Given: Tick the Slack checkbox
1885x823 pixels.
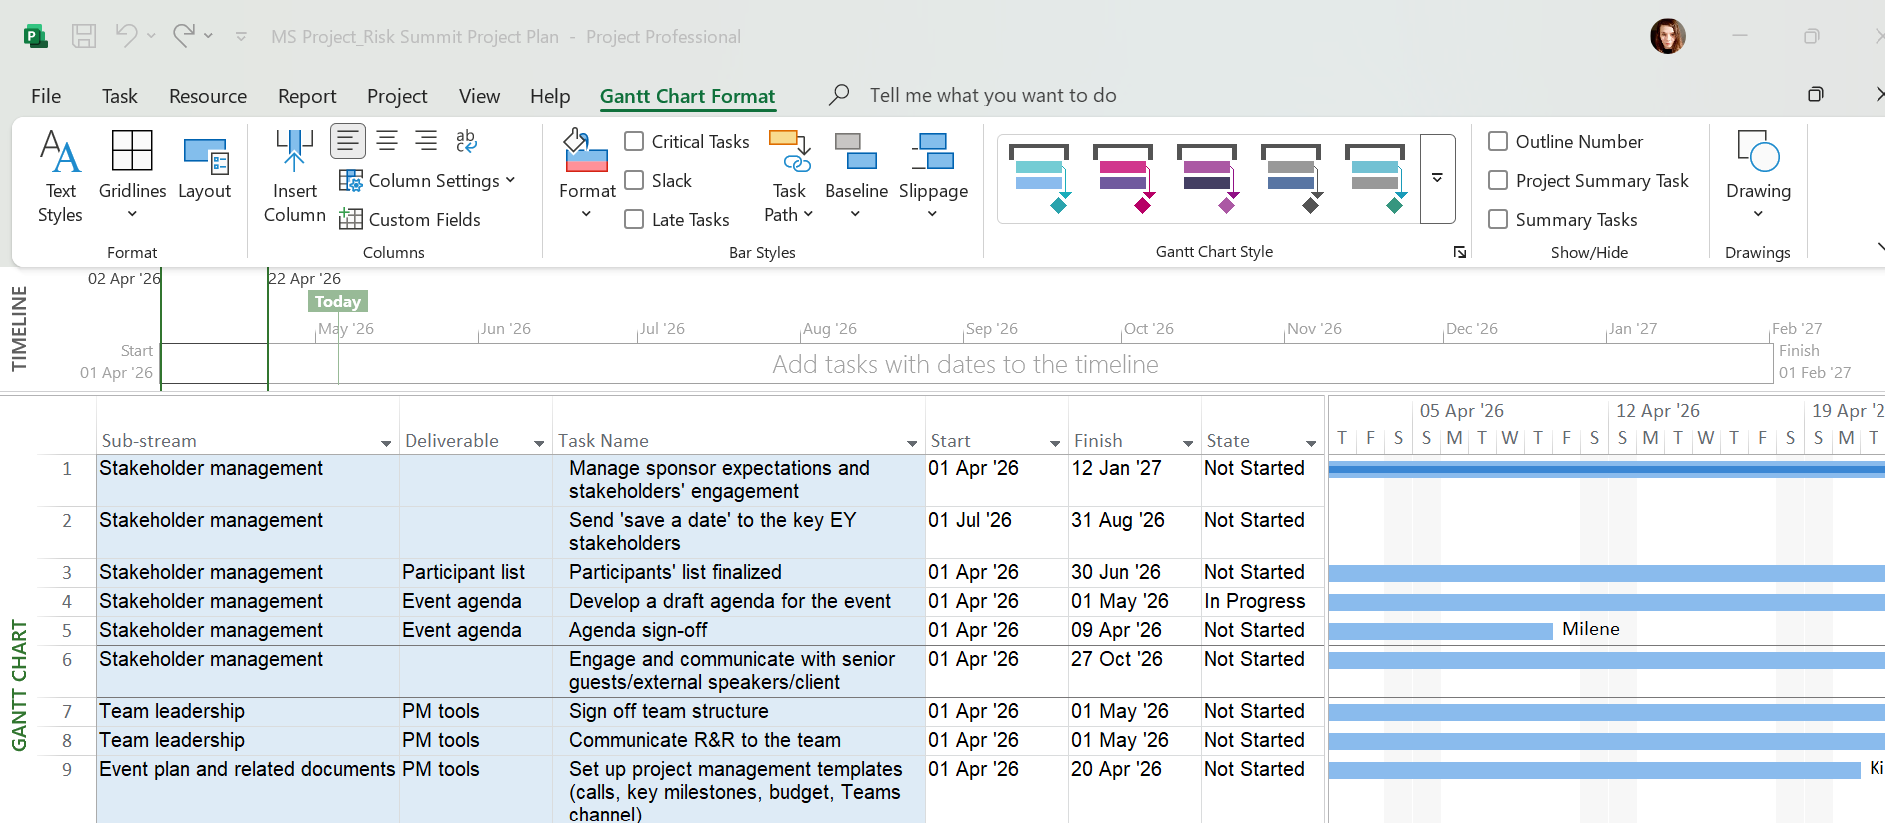Looking at the screenshot, I should 634,181.
